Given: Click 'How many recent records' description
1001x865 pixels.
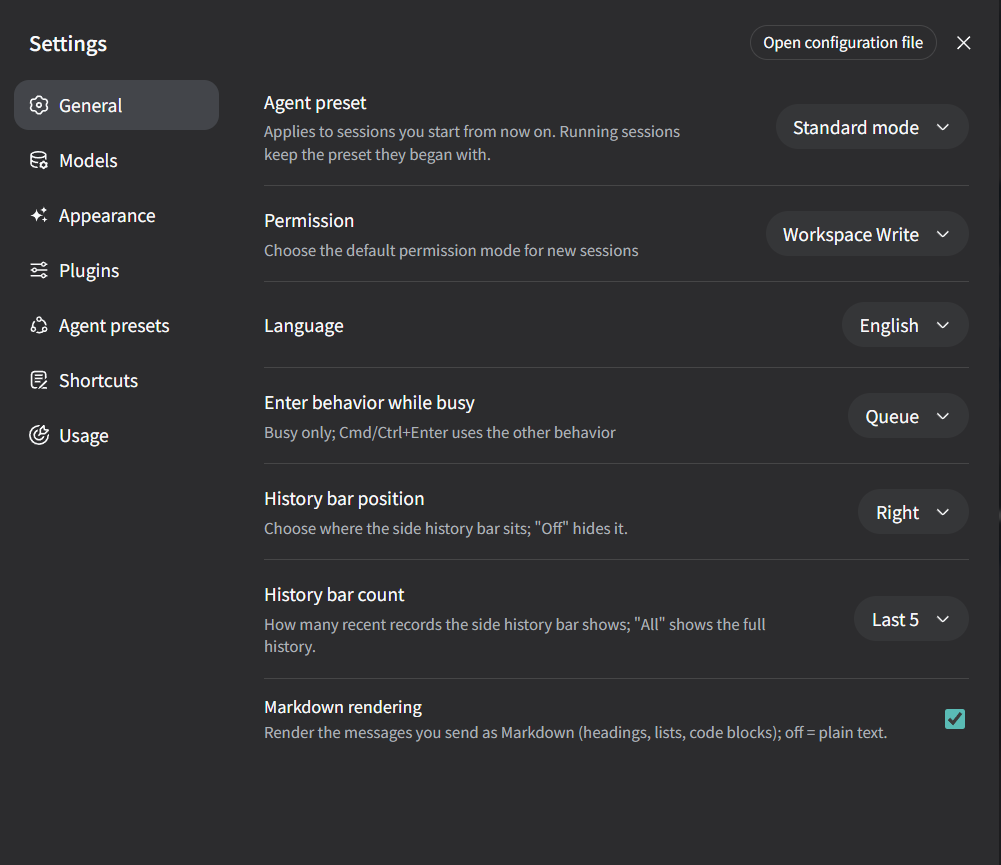Looking at the screenshot, I should click(x=515, y=635).
